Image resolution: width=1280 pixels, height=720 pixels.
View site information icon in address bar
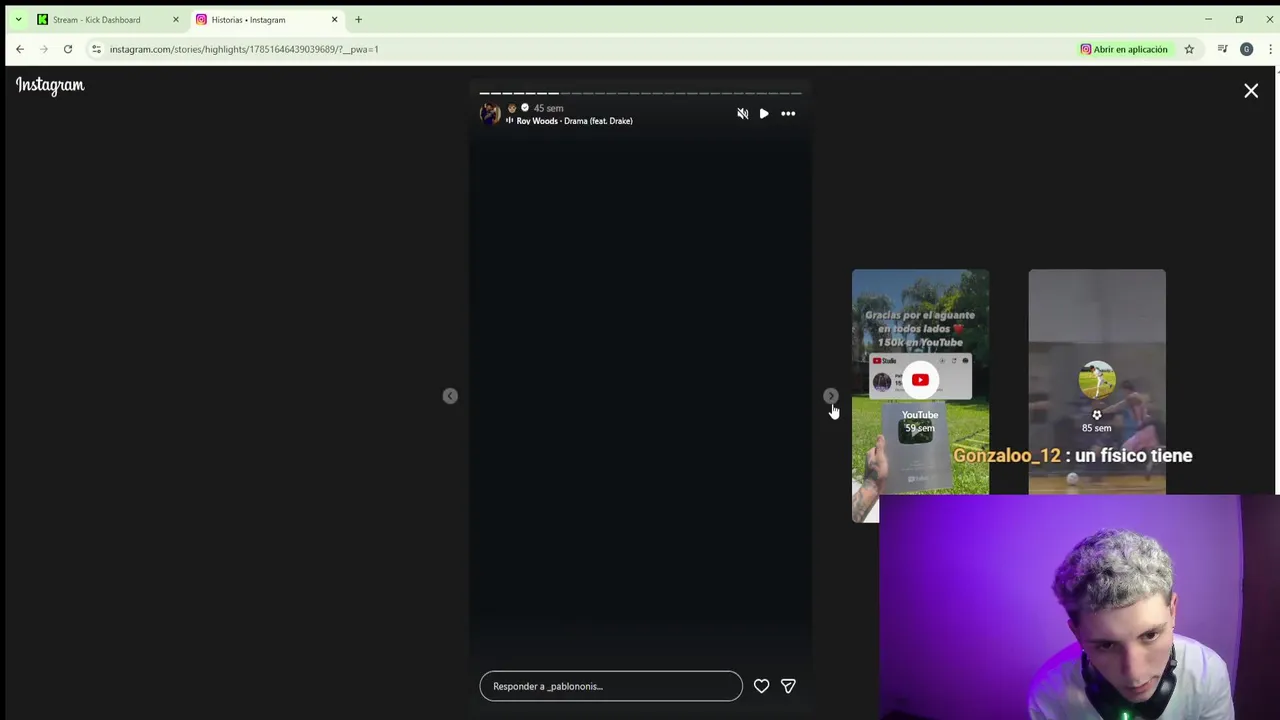click(96, 49)
